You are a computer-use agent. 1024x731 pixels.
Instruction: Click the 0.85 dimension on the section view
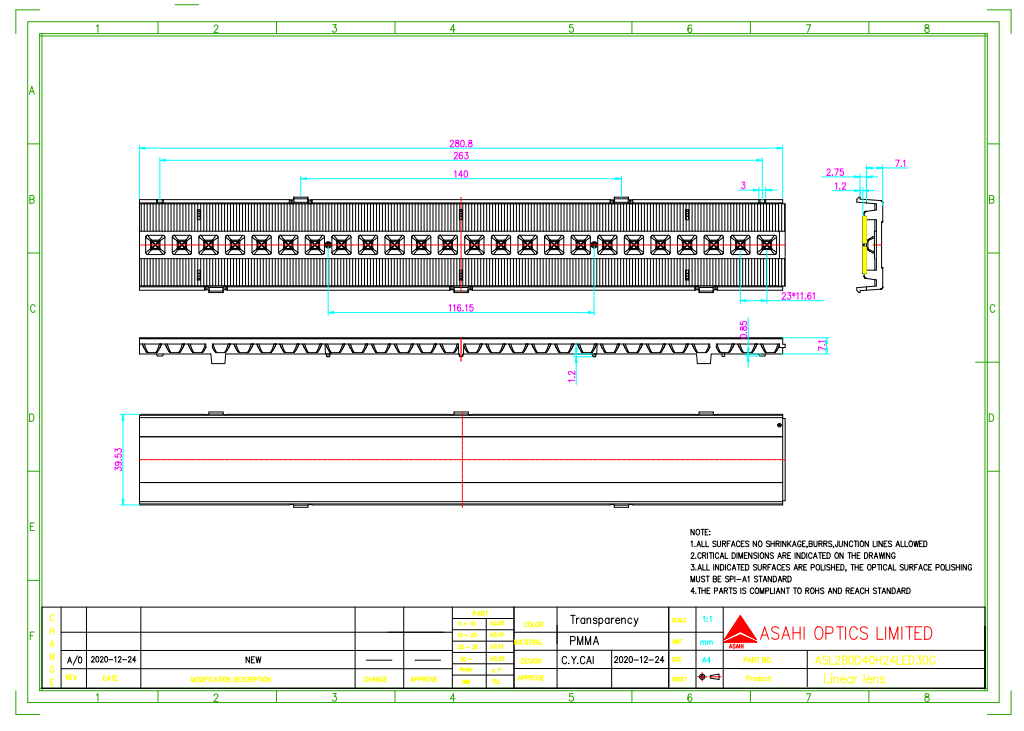[743, 329]
